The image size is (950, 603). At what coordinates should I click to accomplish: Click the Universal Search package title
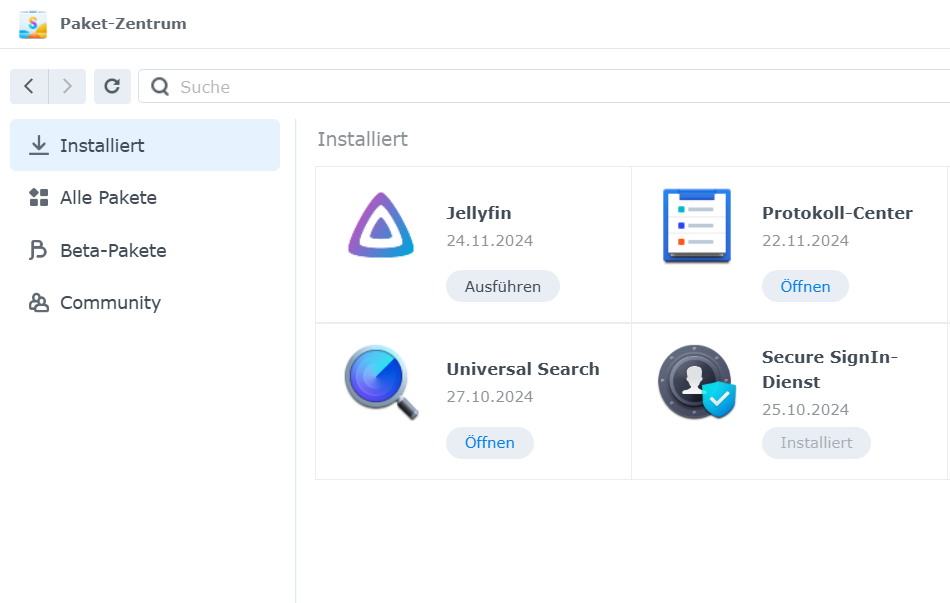(x=523, y=369)
